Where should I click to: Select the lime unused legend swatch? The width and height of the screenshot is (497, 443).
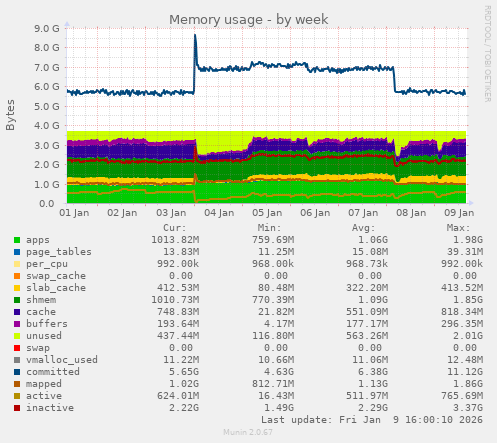(x=17, y=336)
